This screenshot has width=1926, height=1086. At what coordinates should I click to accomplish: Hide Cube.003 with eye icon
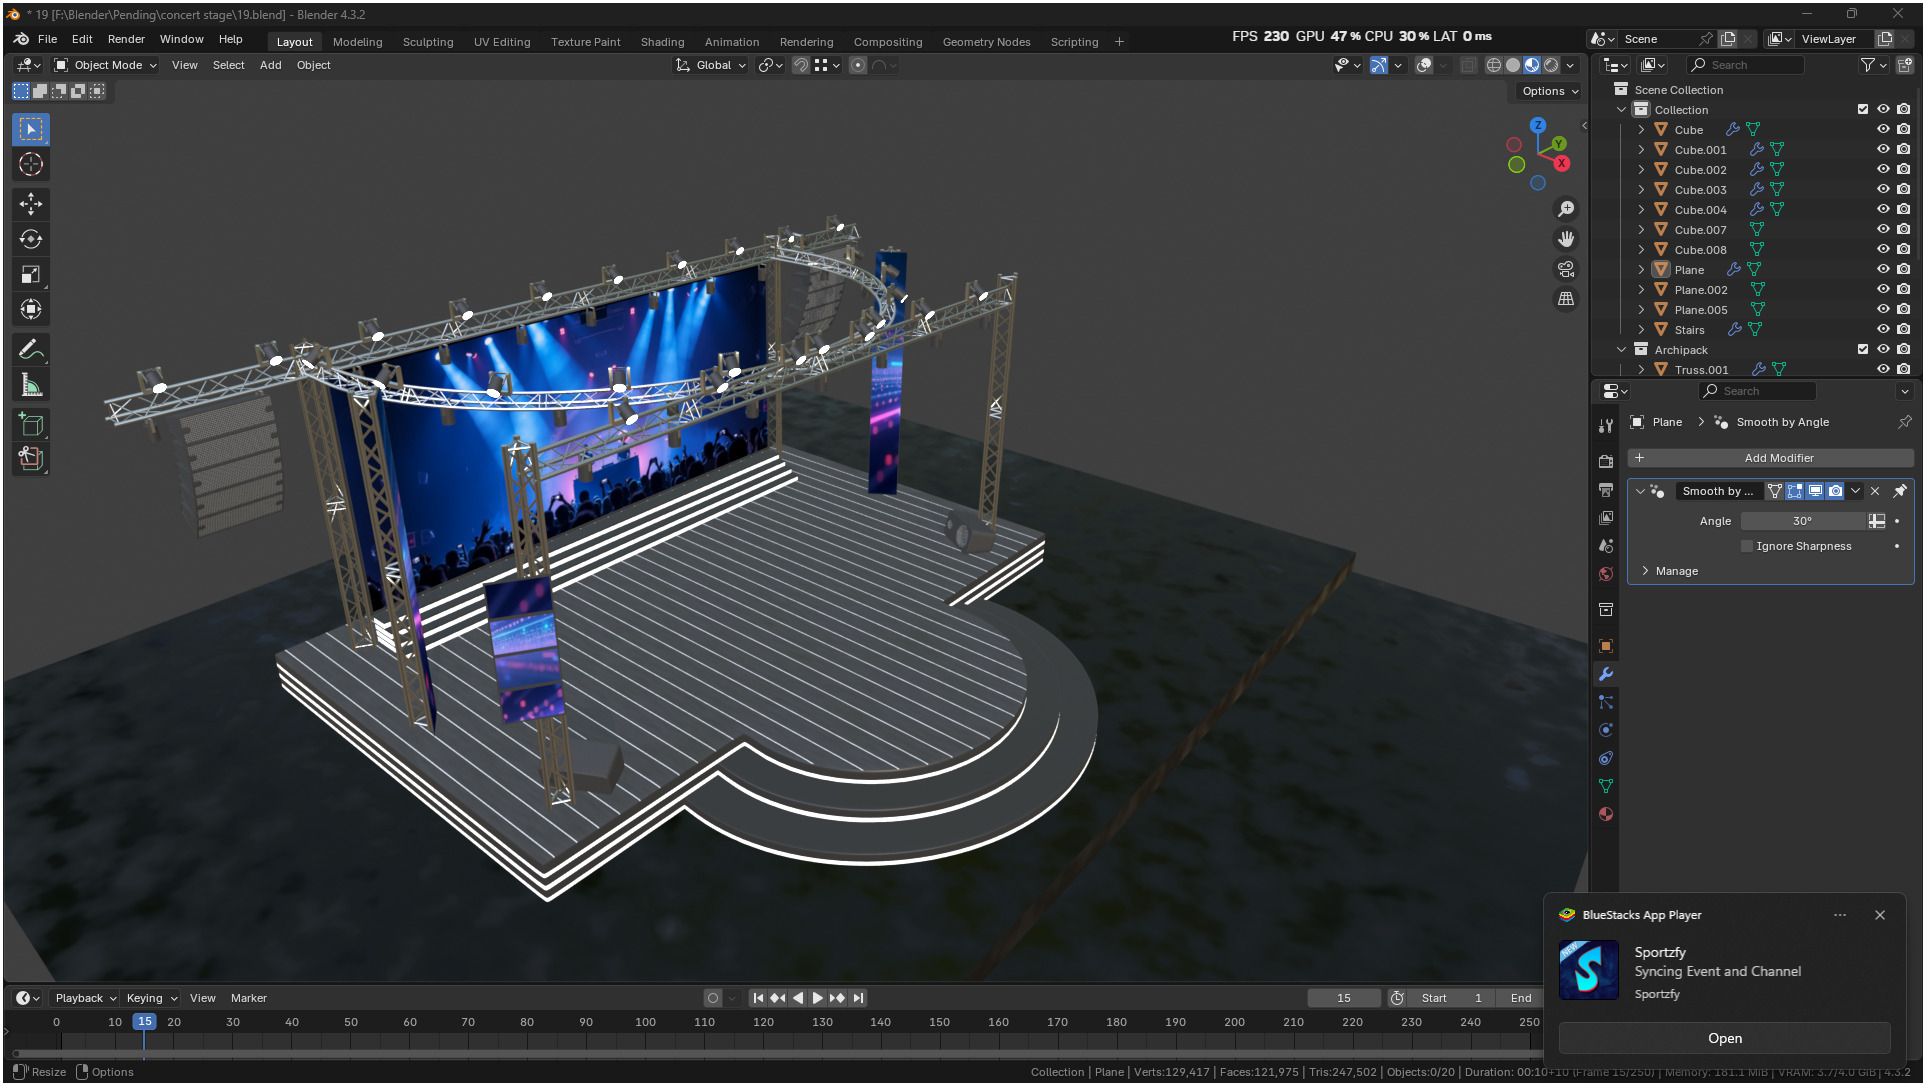tap(1883, 189)
